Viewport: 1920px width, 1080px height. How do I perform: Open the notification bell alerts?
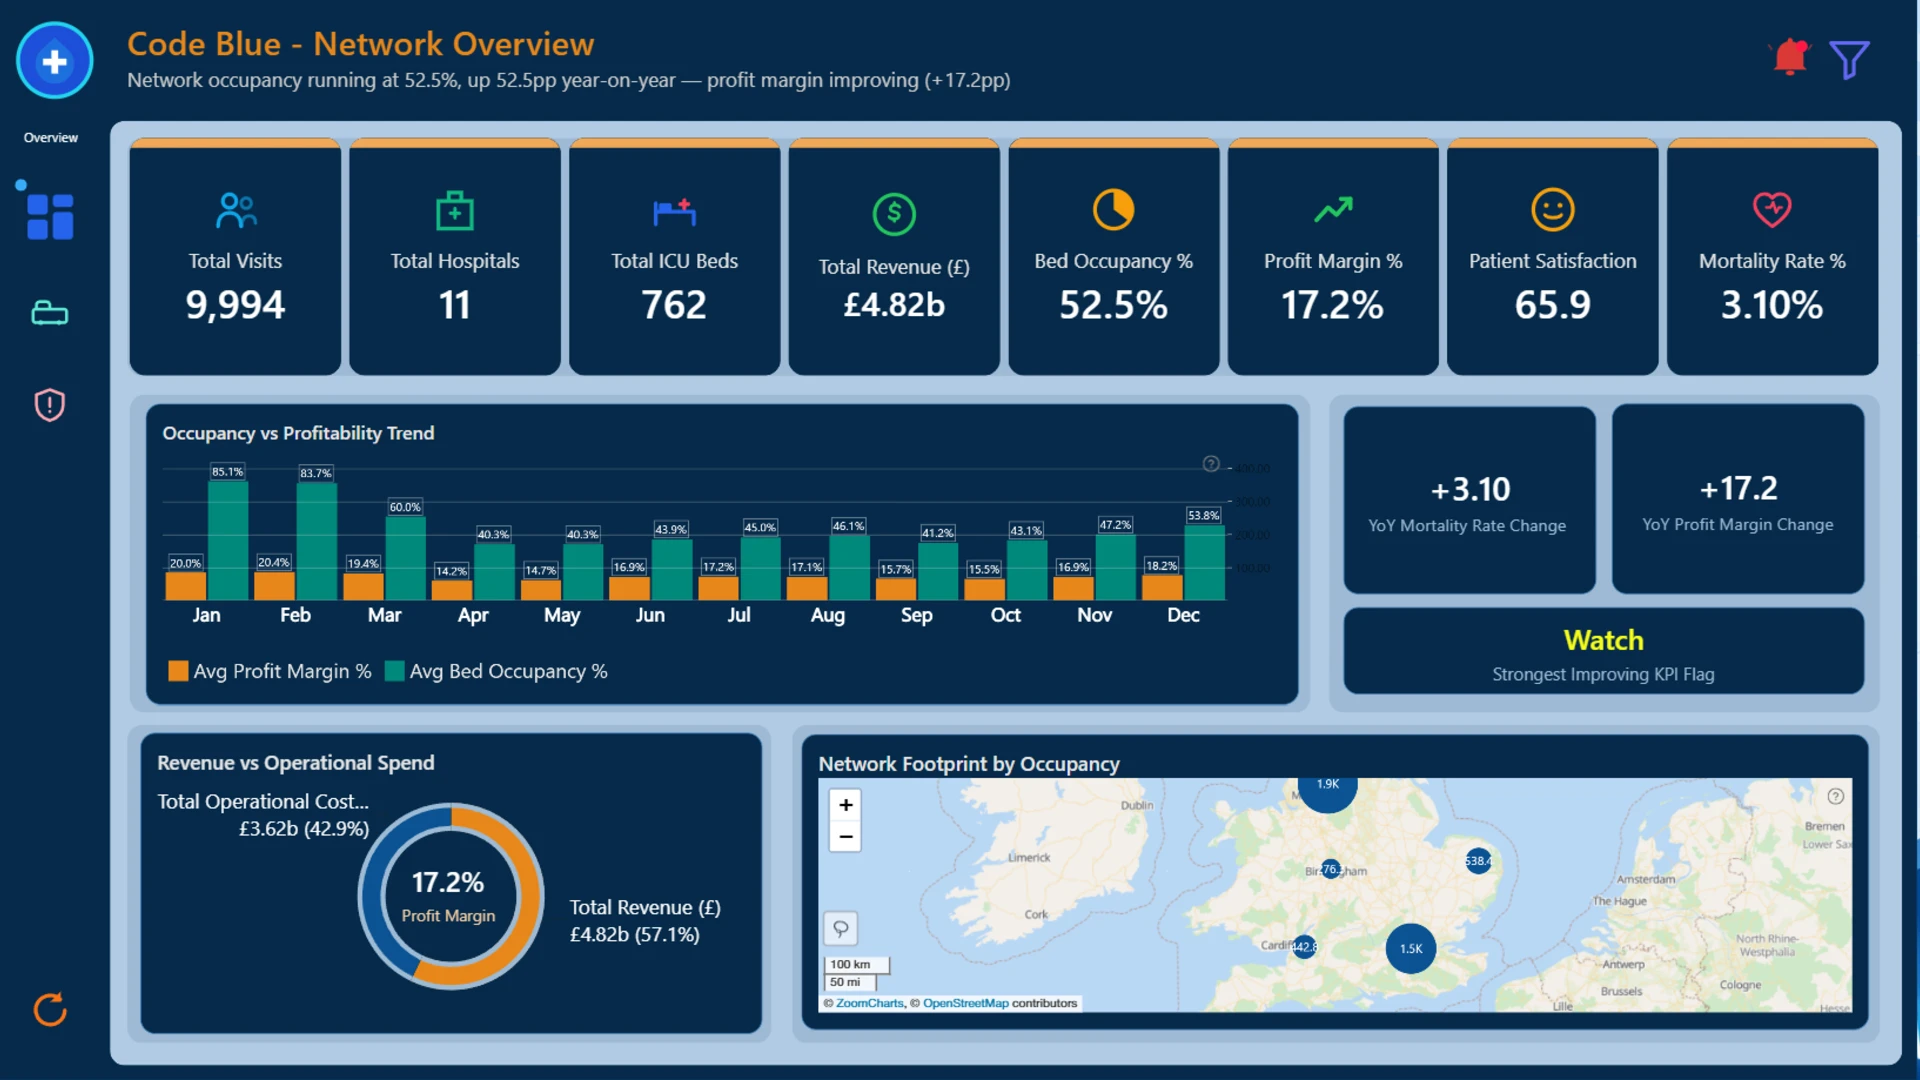point(1790,58)
